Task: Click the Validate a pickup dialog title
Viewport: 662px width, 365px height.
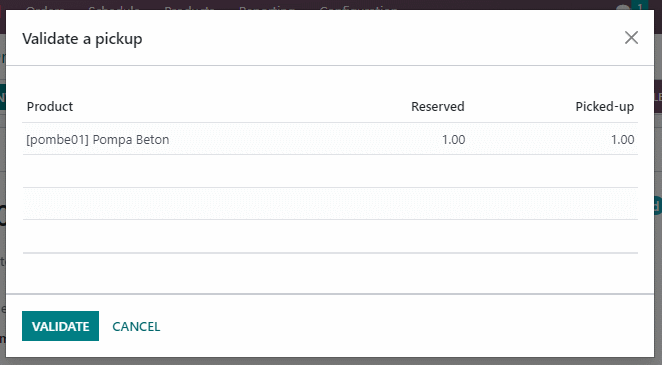Action: tap(82, 39)
